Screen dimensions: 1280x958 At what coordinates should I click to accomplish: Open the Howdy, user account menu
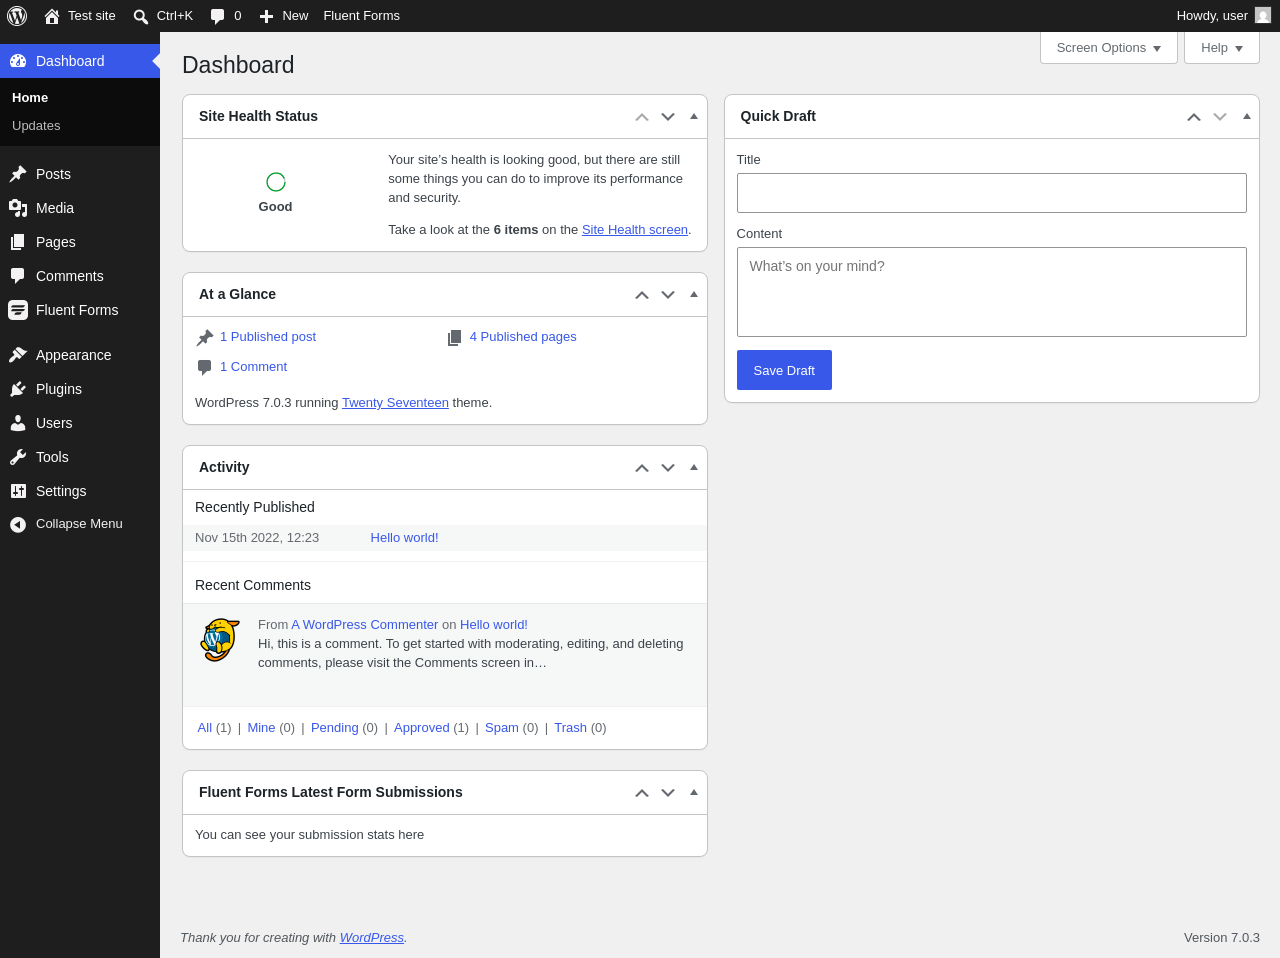(x=1223, y=16)
